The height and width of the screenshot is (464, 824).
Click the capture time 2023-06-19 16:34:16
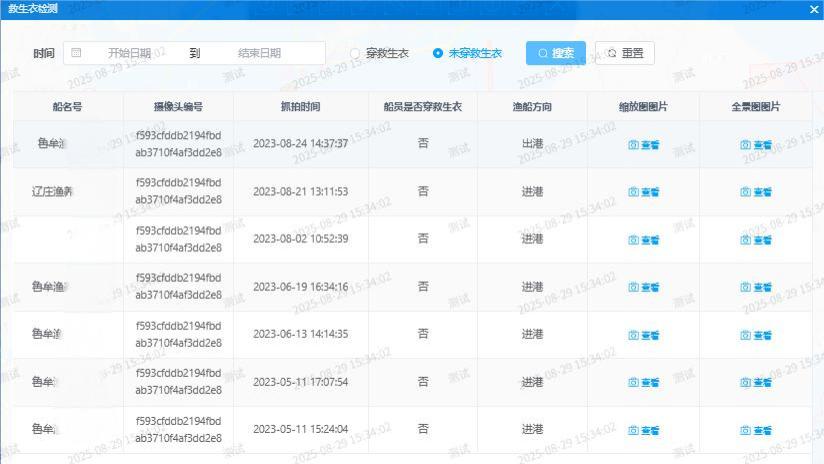point(301,286)
